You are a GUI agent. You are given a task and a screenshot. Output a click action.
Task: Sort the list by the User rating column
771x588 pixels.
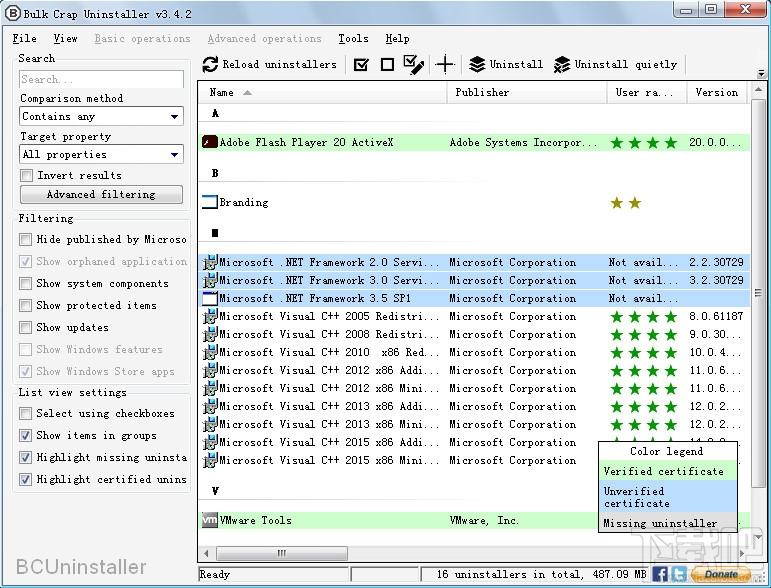coord(647,92)
